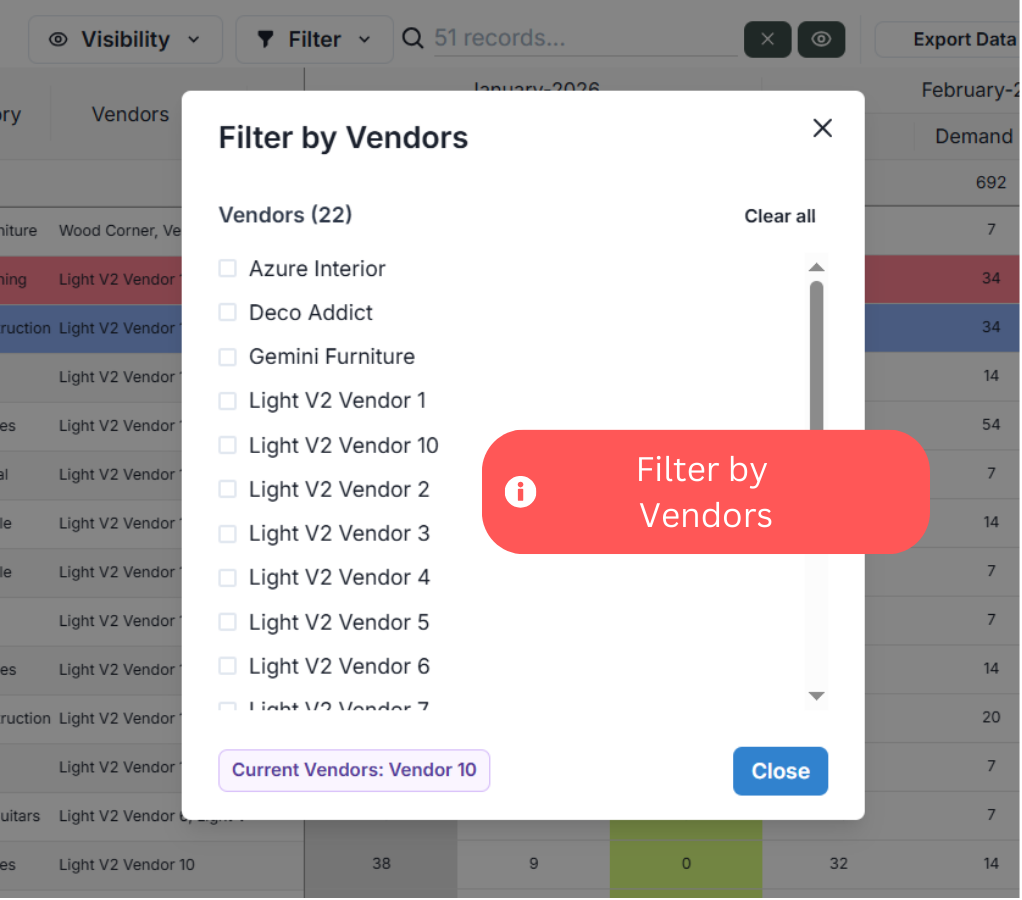The height and width of the screenshot is (900, 1022).
Task: Check the Azure Interior checkbox
Action: 228,268
